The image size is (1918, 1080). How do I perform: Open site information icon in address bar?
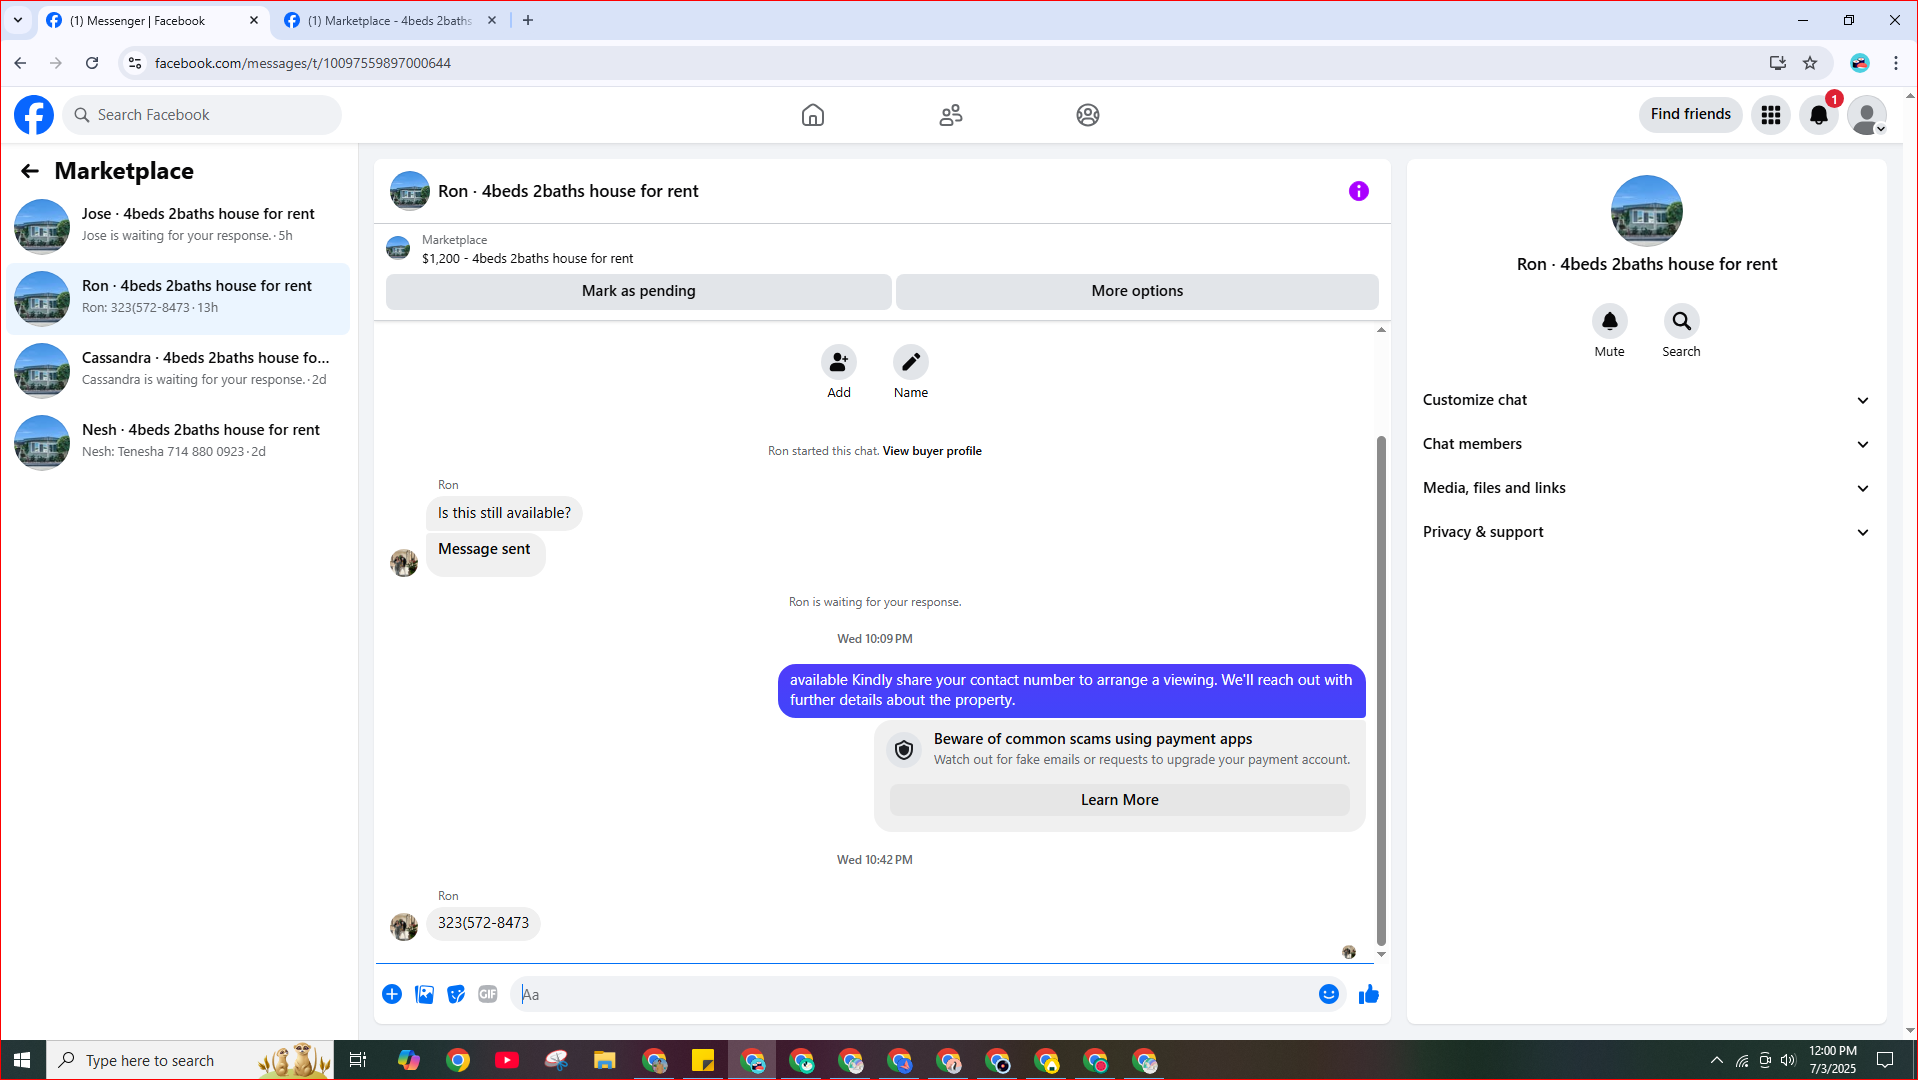(x=135, y=63)
